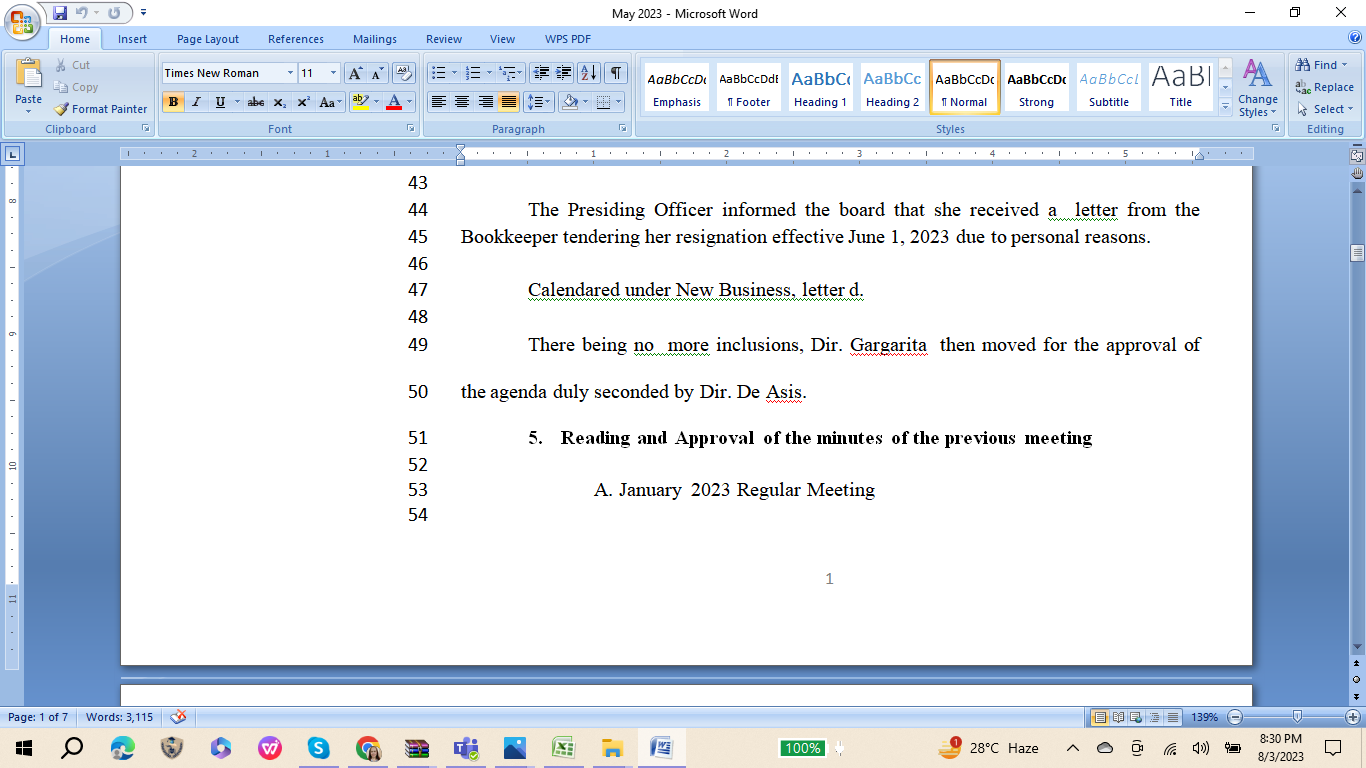Apply the Subtitle style

(x=1108, y=87)
